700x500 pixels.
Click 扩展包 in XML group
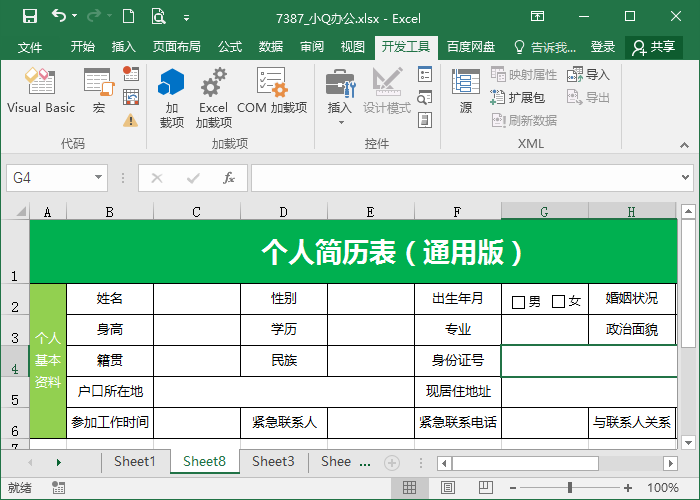[x=517, y=97]
